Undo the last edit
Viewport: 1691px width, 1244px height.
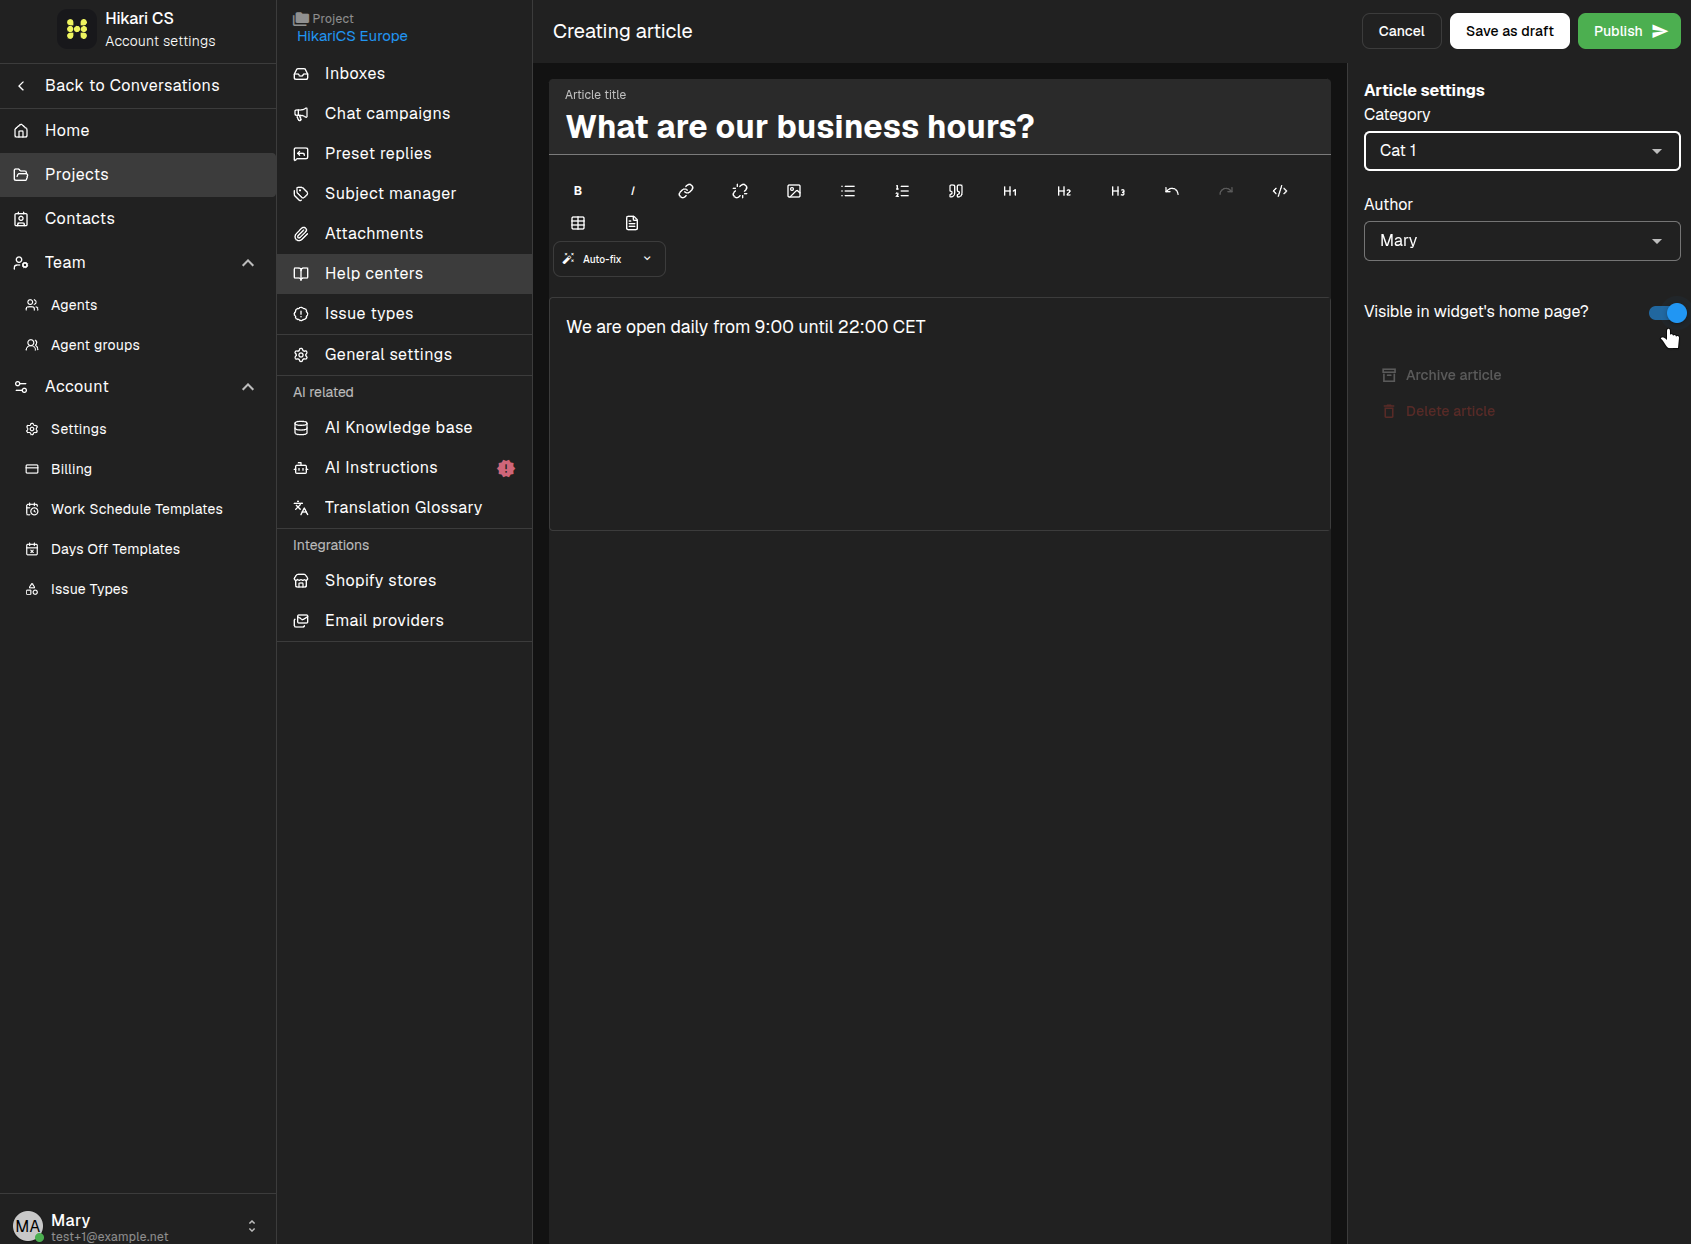pyautogui.click(x=1172, y=191)
